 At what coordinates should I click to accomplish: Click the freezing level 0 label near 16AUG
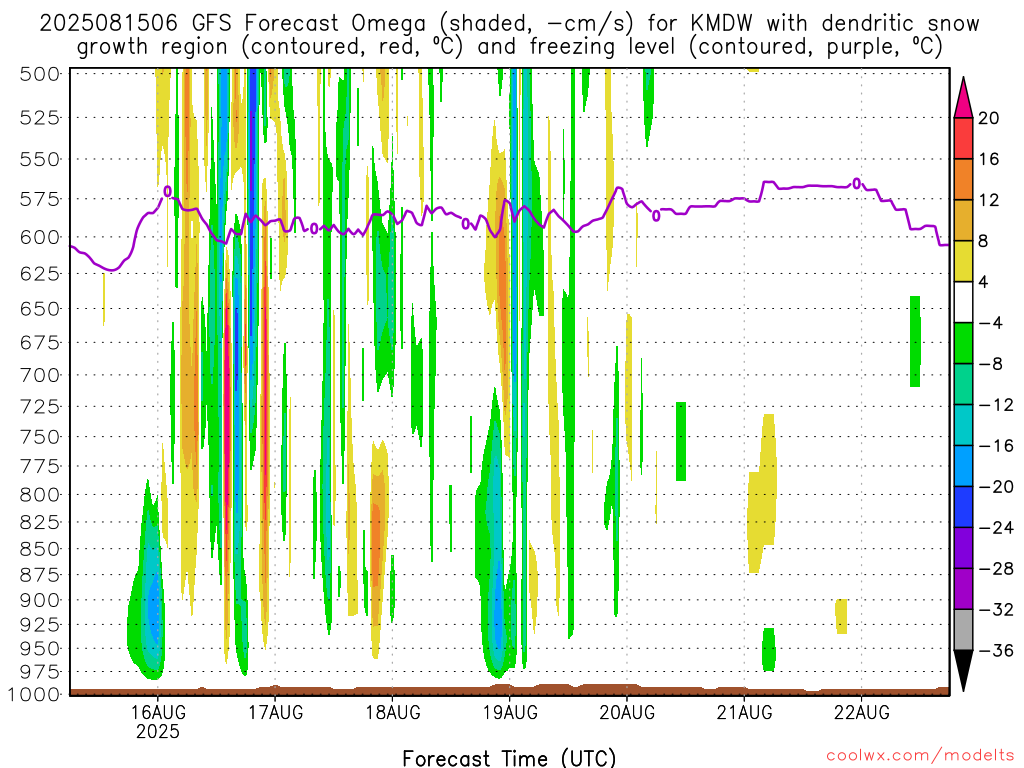(x=167, y=191)
